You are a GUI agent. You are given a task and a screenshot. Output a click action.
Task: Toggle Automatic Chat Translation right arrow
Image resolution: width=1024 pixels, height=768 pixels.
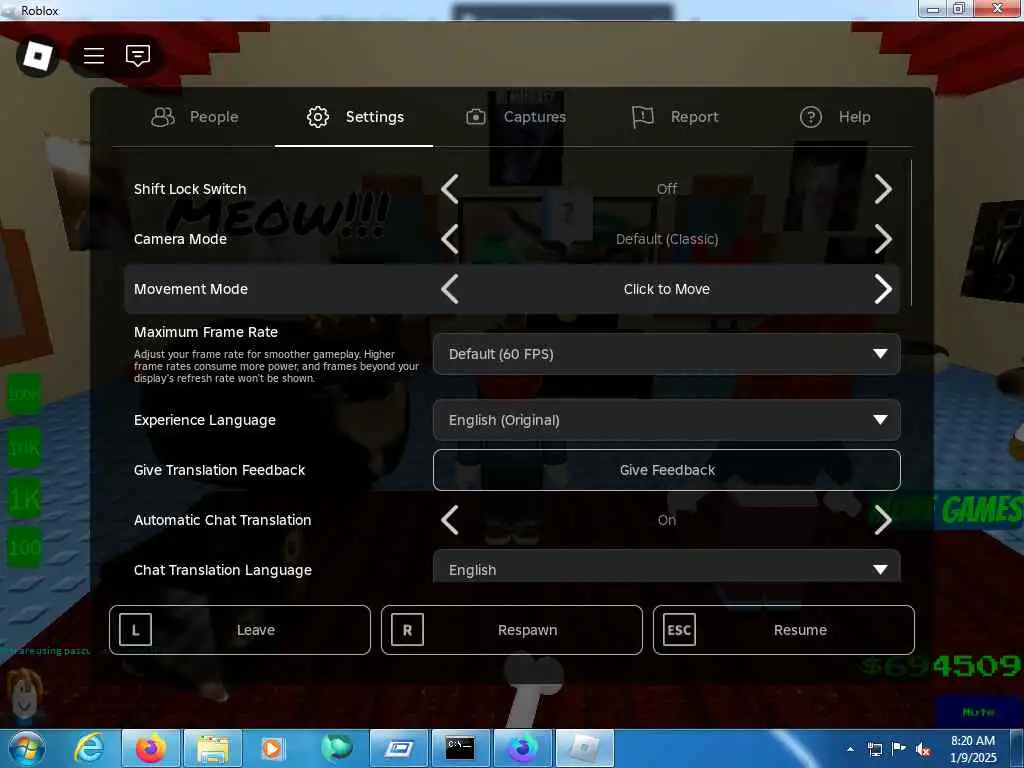[x=883, y=520]
